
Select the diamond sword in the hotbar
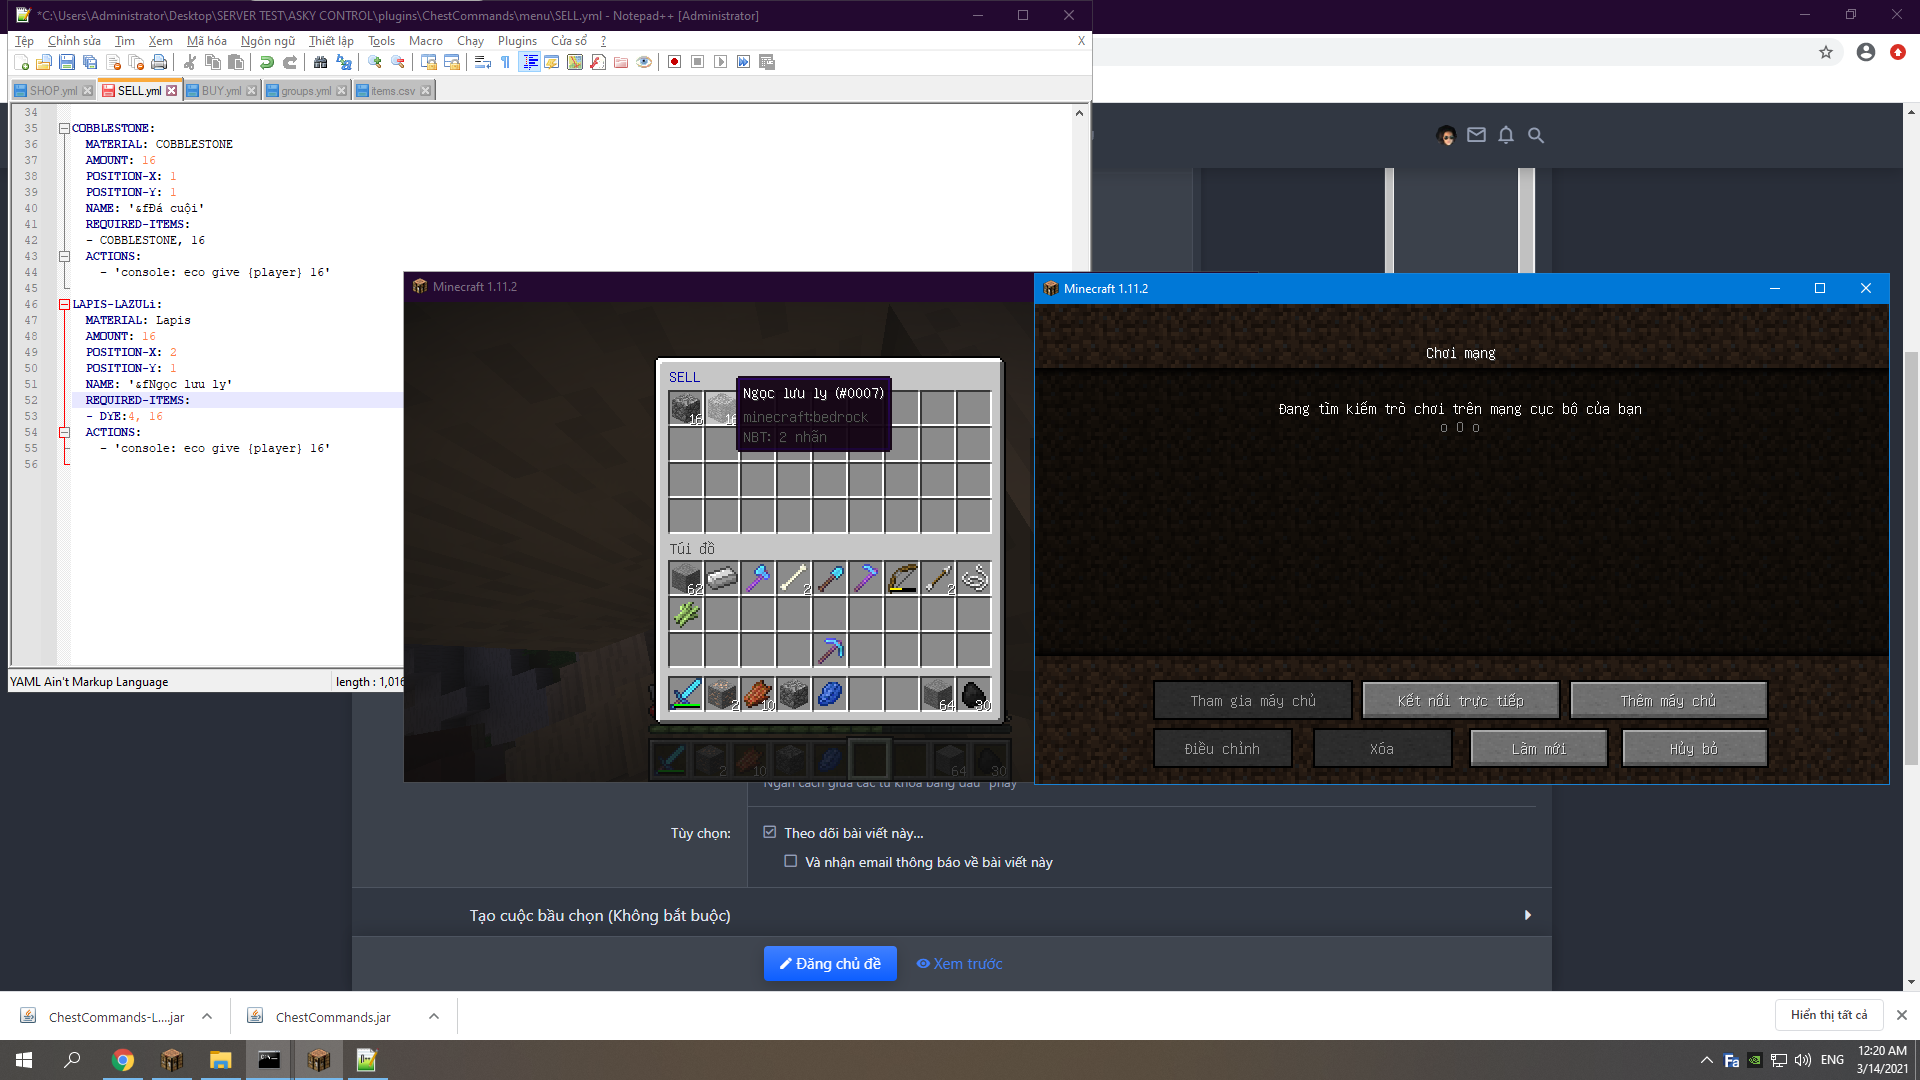[x=670, y=758]
